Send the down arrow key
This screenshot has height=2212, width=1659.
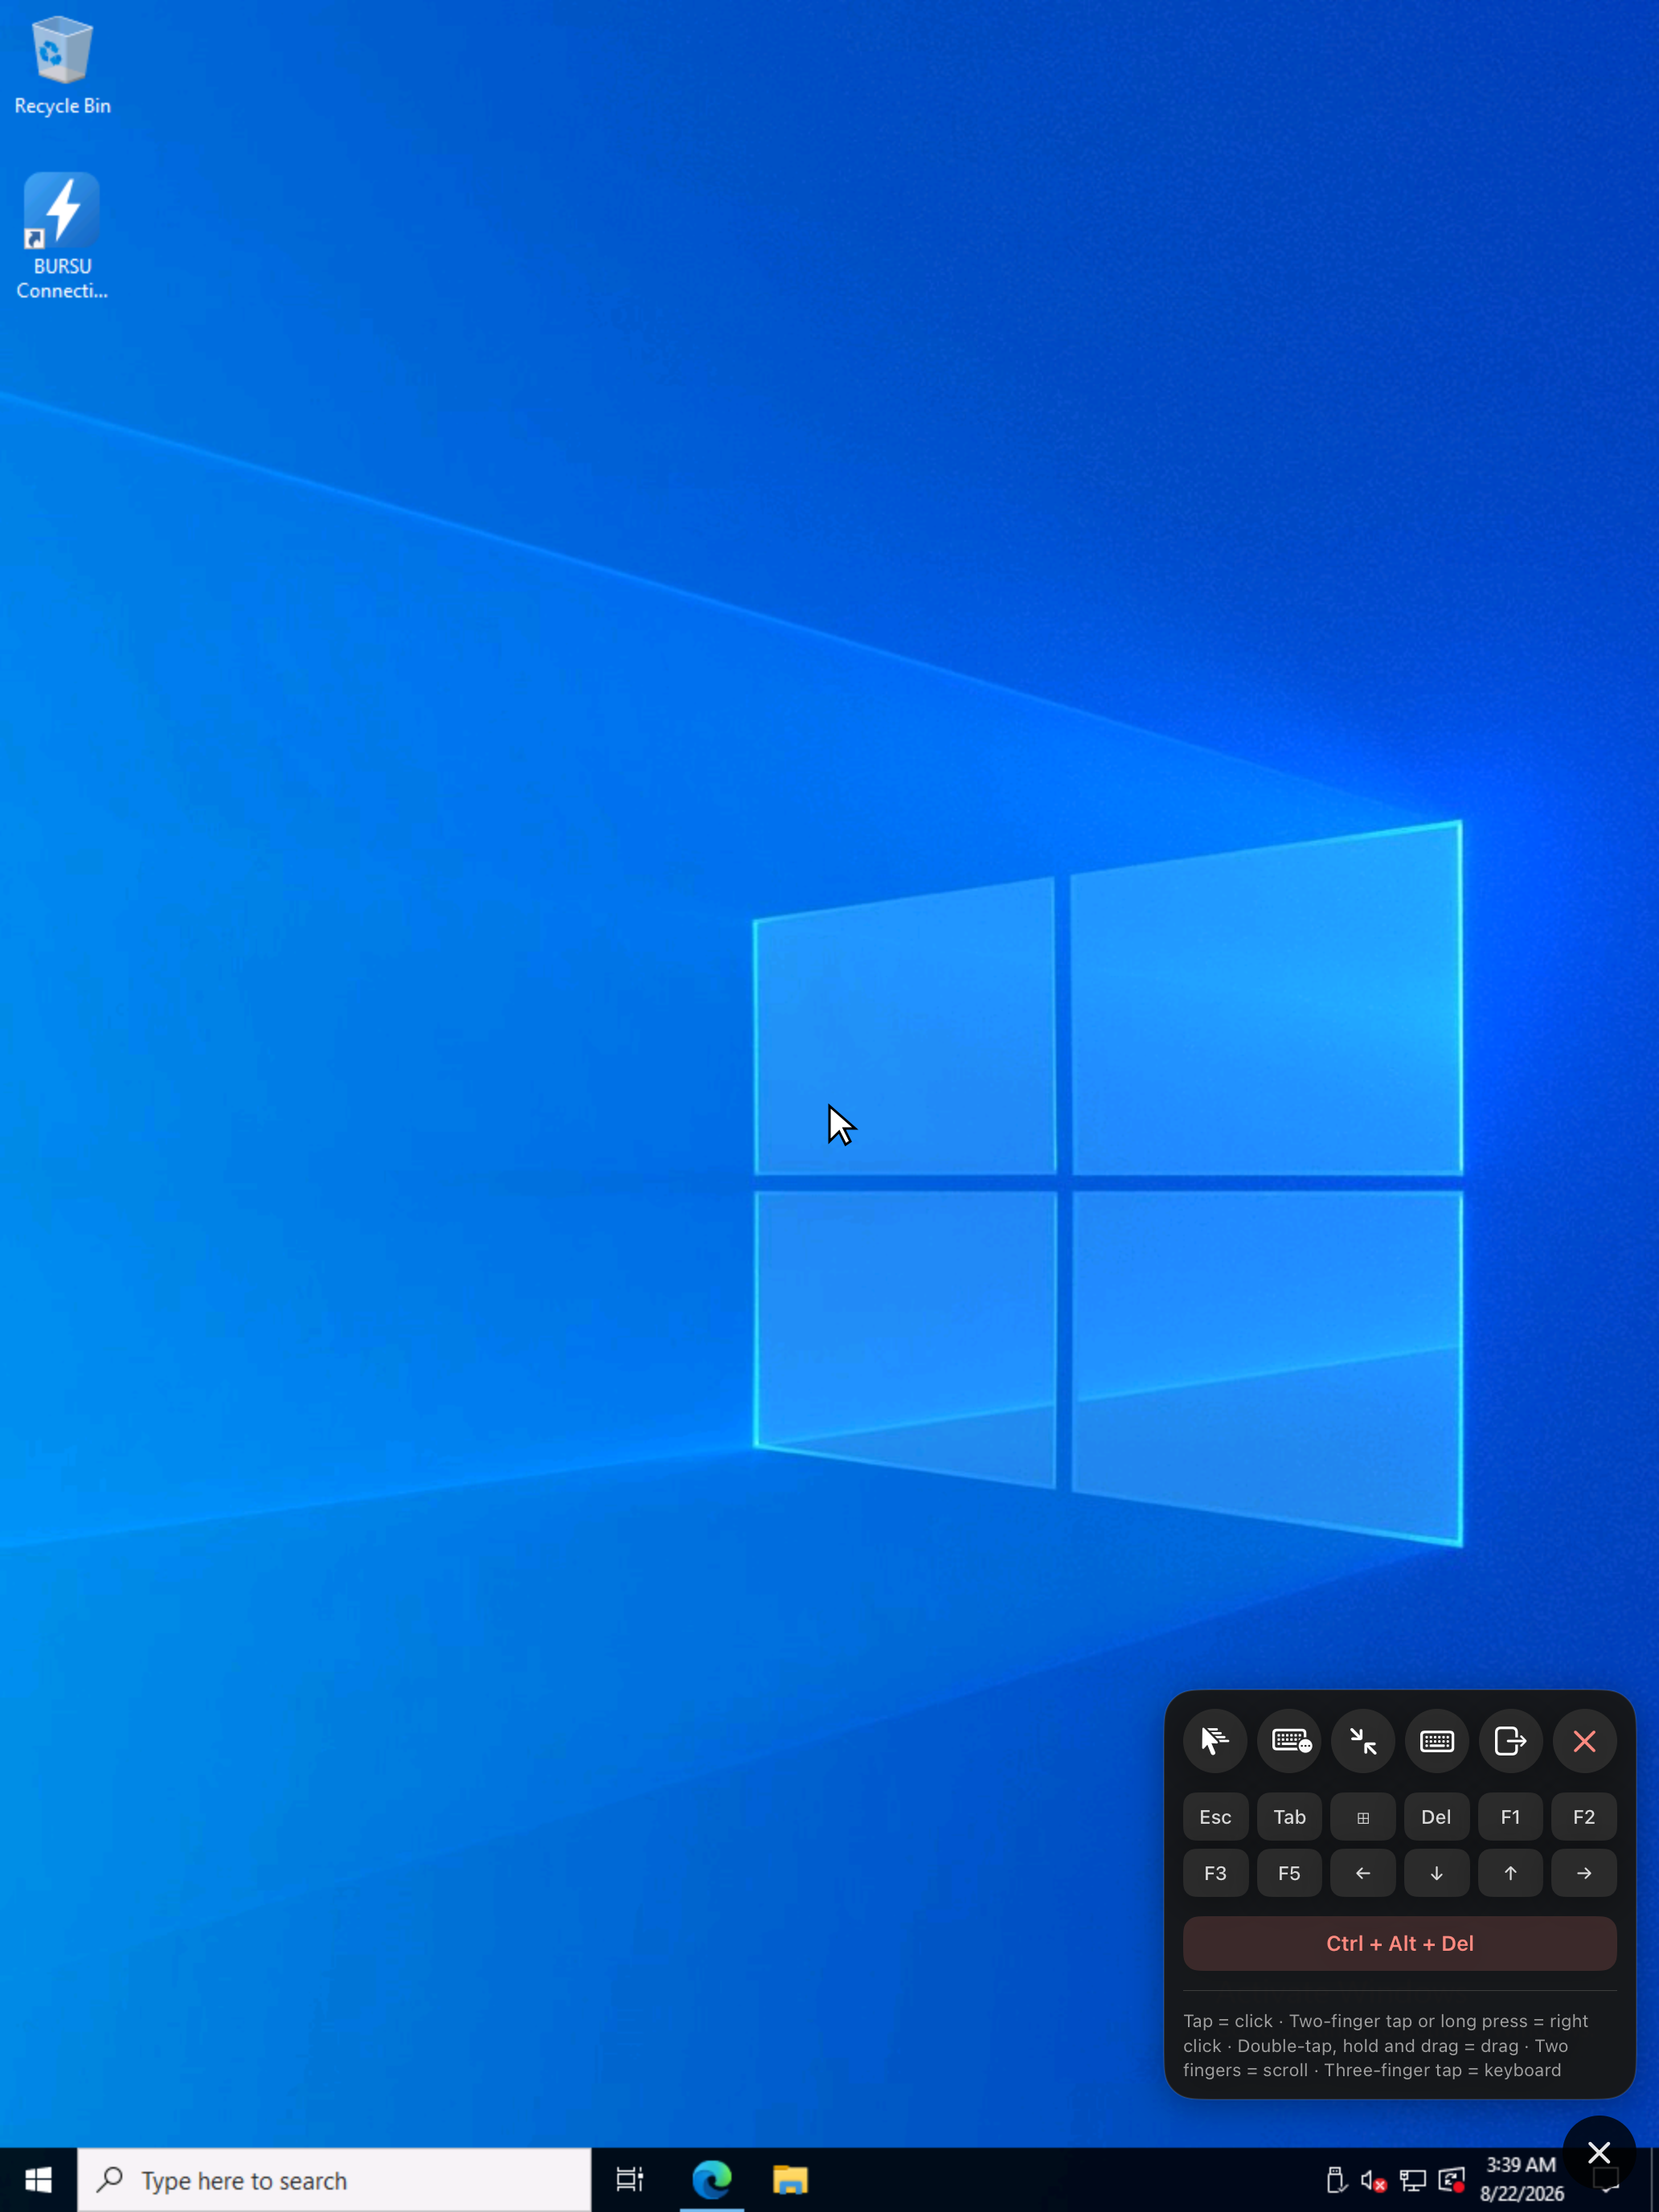coord(1437,1873)
